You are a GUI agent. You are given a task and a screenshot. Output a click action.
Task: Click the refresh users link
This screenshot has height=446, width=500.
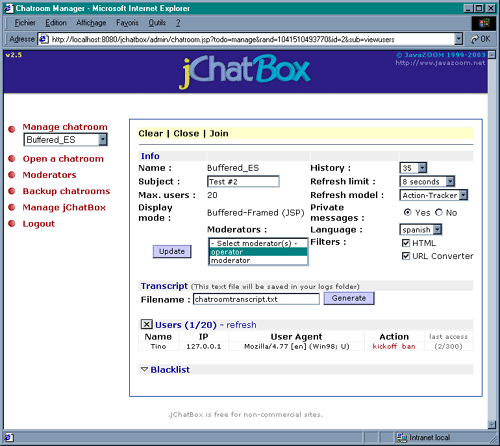click(x=241, y=325)
